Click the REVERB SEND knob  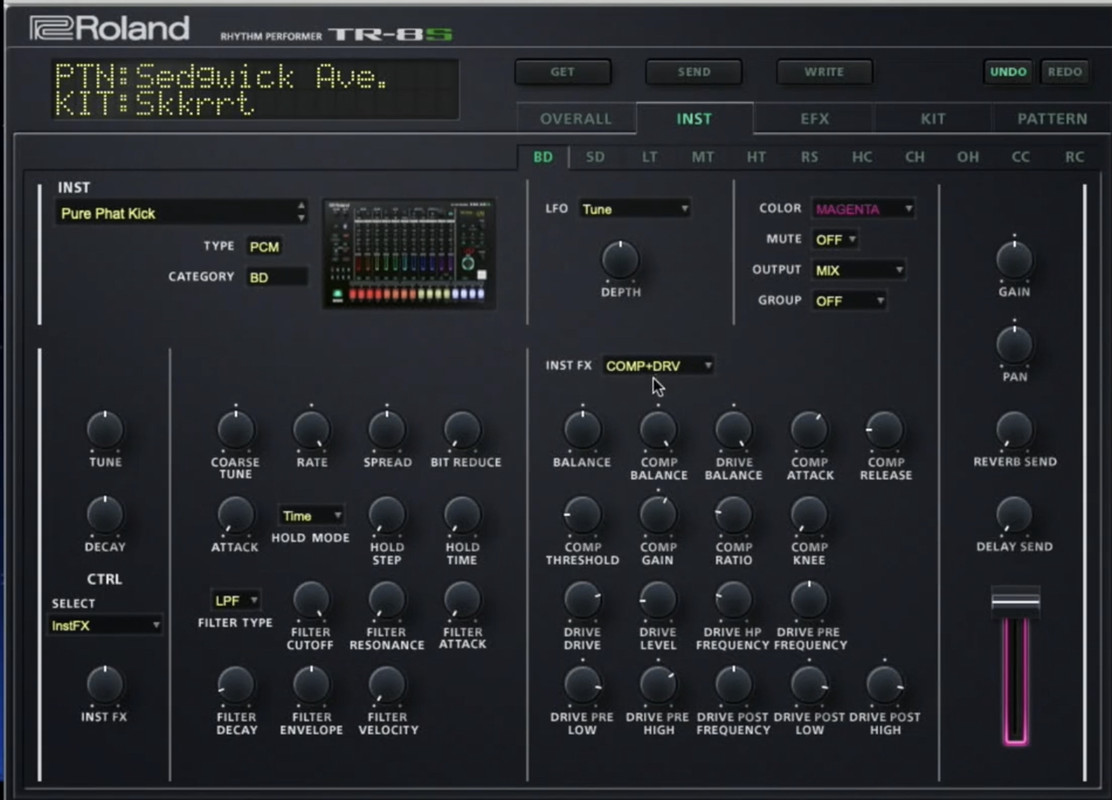[x=1014, y=430]
